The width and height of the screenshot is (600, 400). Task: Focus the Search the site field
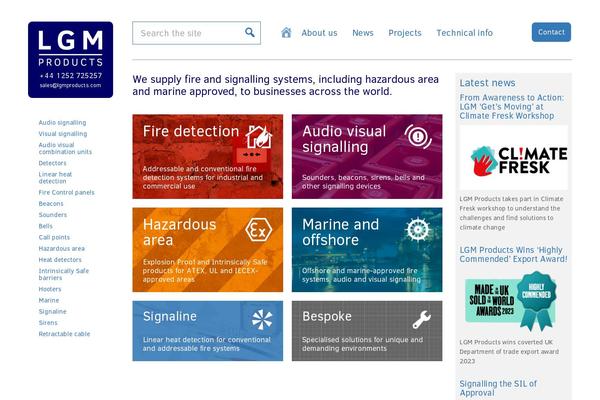point(196,33)
